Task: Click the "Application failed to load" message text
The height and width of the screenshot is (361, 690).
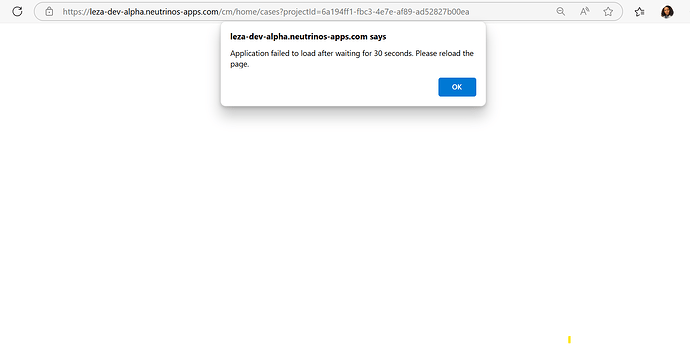Action: click(x=273, y=53)
